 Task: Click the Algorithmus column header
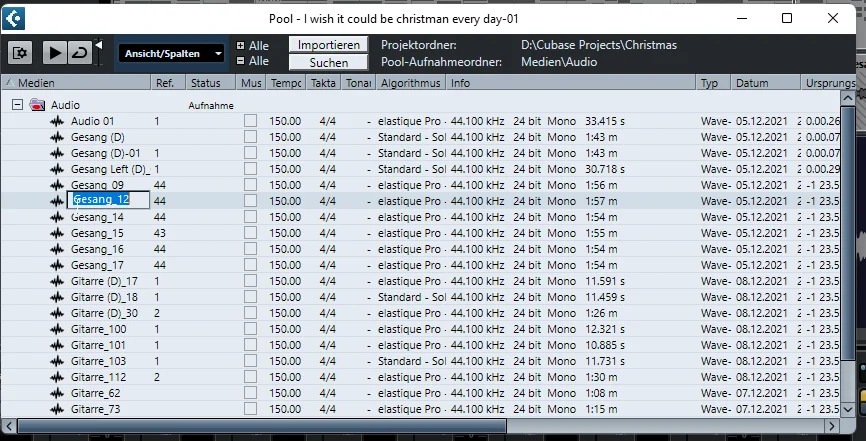(x=411, y=83)
